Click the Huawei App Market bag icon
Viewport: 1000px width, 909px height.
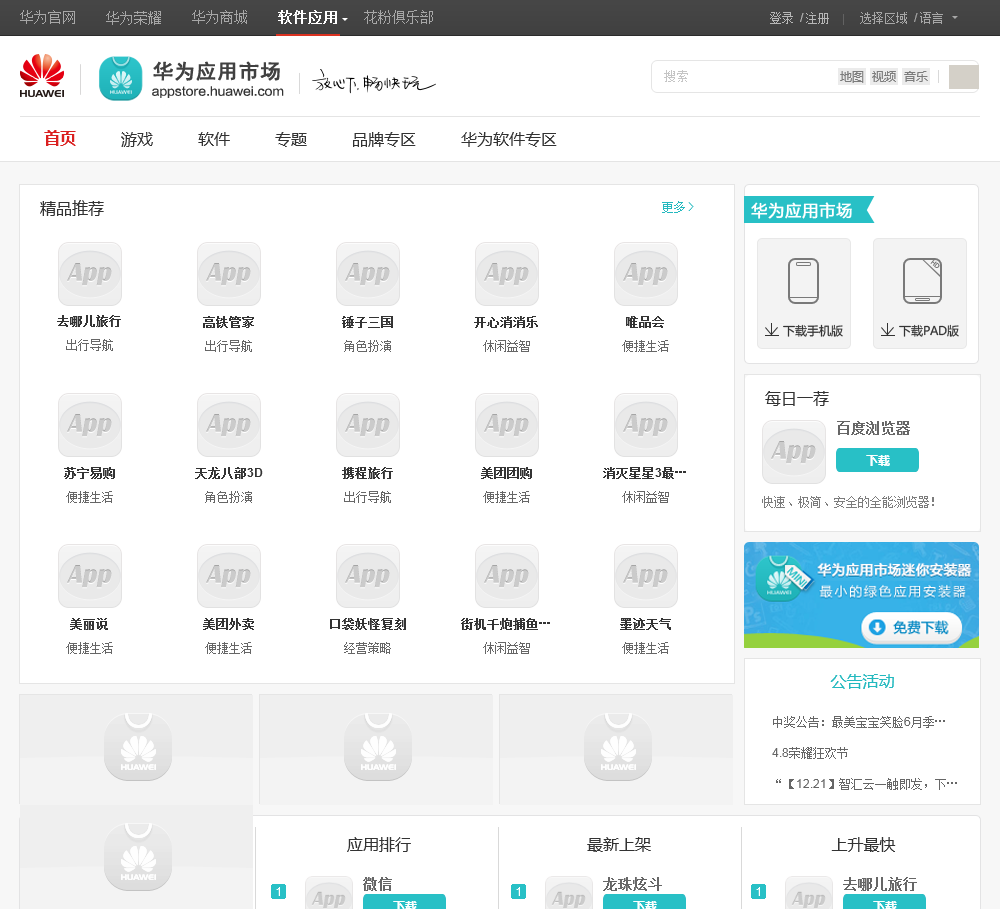120,78
